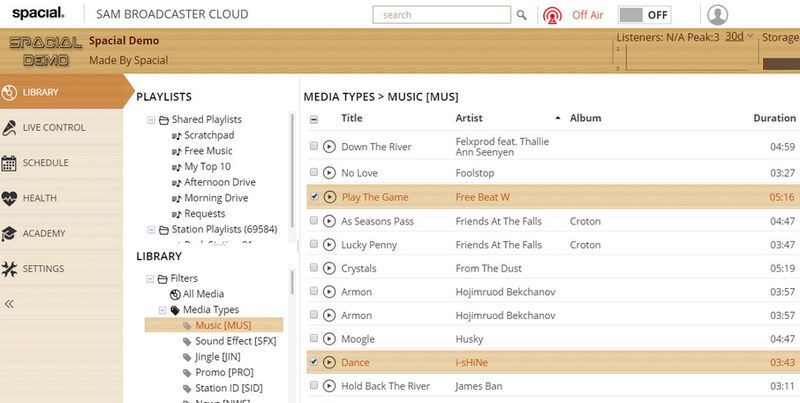Uncheck the Play The Game checkbox
This screenshot has width=800, height=403.
[x=314, y=197]
